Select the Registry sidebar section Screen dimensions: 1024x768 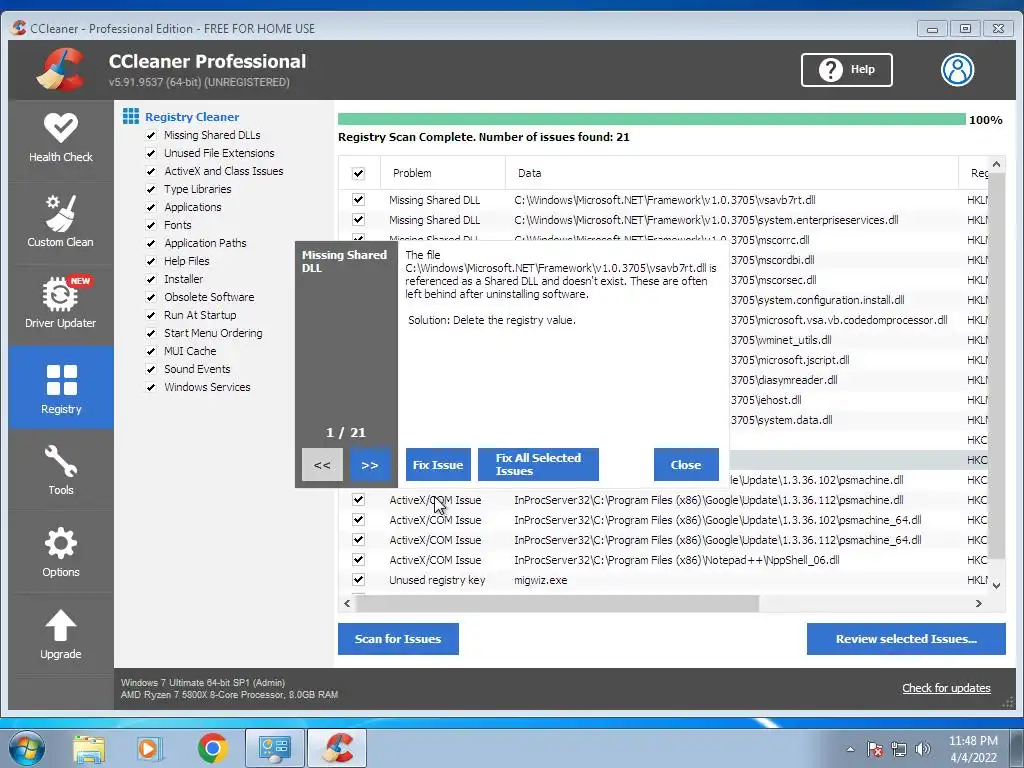[61, 387]
